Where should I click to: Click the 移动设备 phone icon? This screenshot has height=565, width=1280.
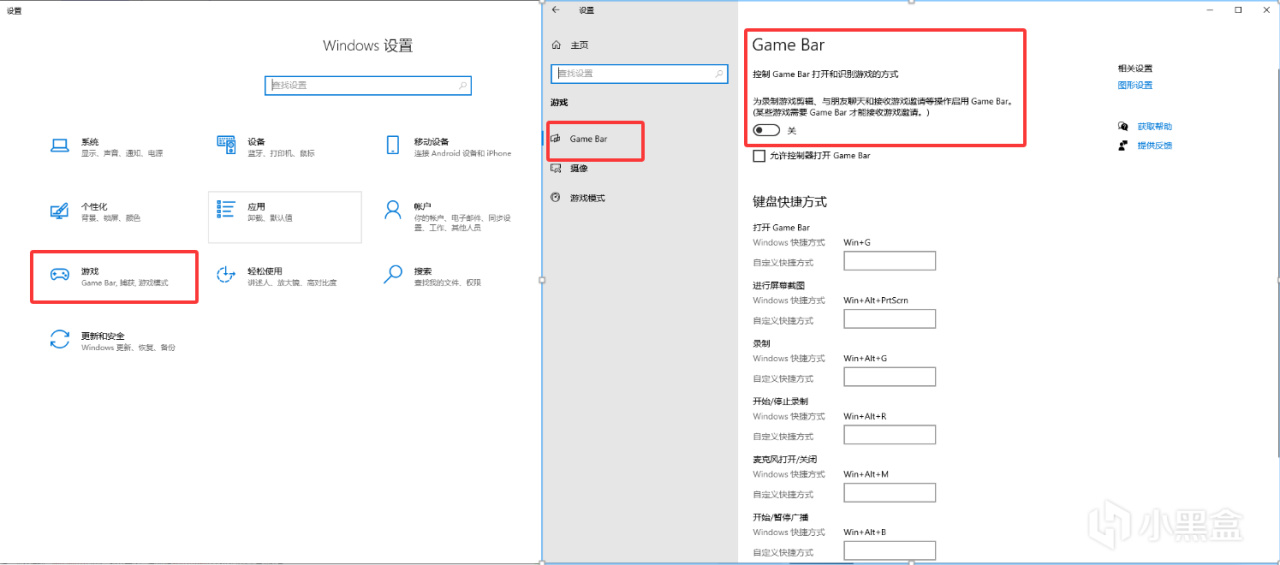pos(393,146)
